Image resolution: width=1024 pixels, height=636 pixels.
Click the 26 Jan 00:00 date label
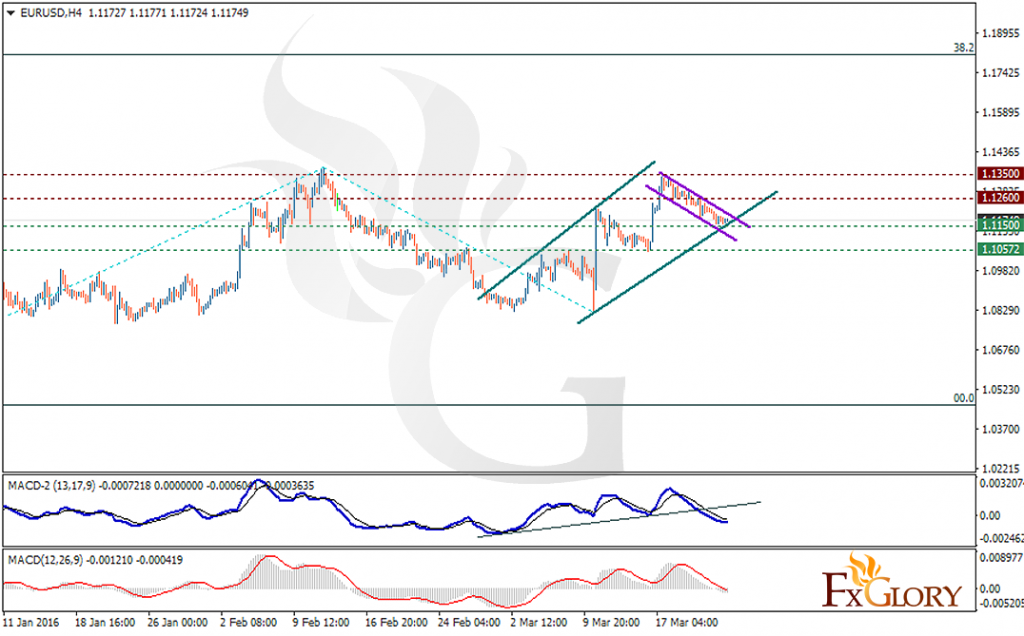click(x=178, y=622)
